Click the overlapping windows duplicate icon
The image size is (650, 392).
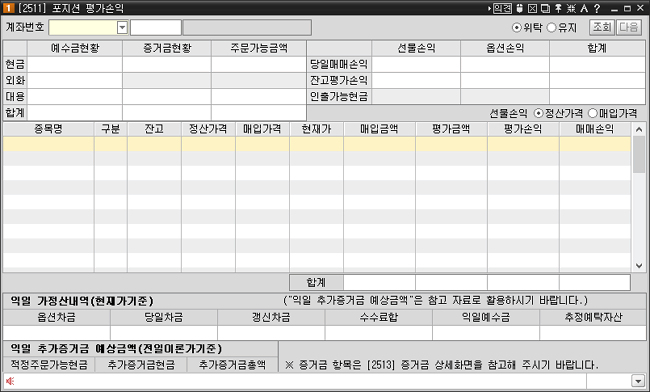pyautogui.click(x=546, y=8)
